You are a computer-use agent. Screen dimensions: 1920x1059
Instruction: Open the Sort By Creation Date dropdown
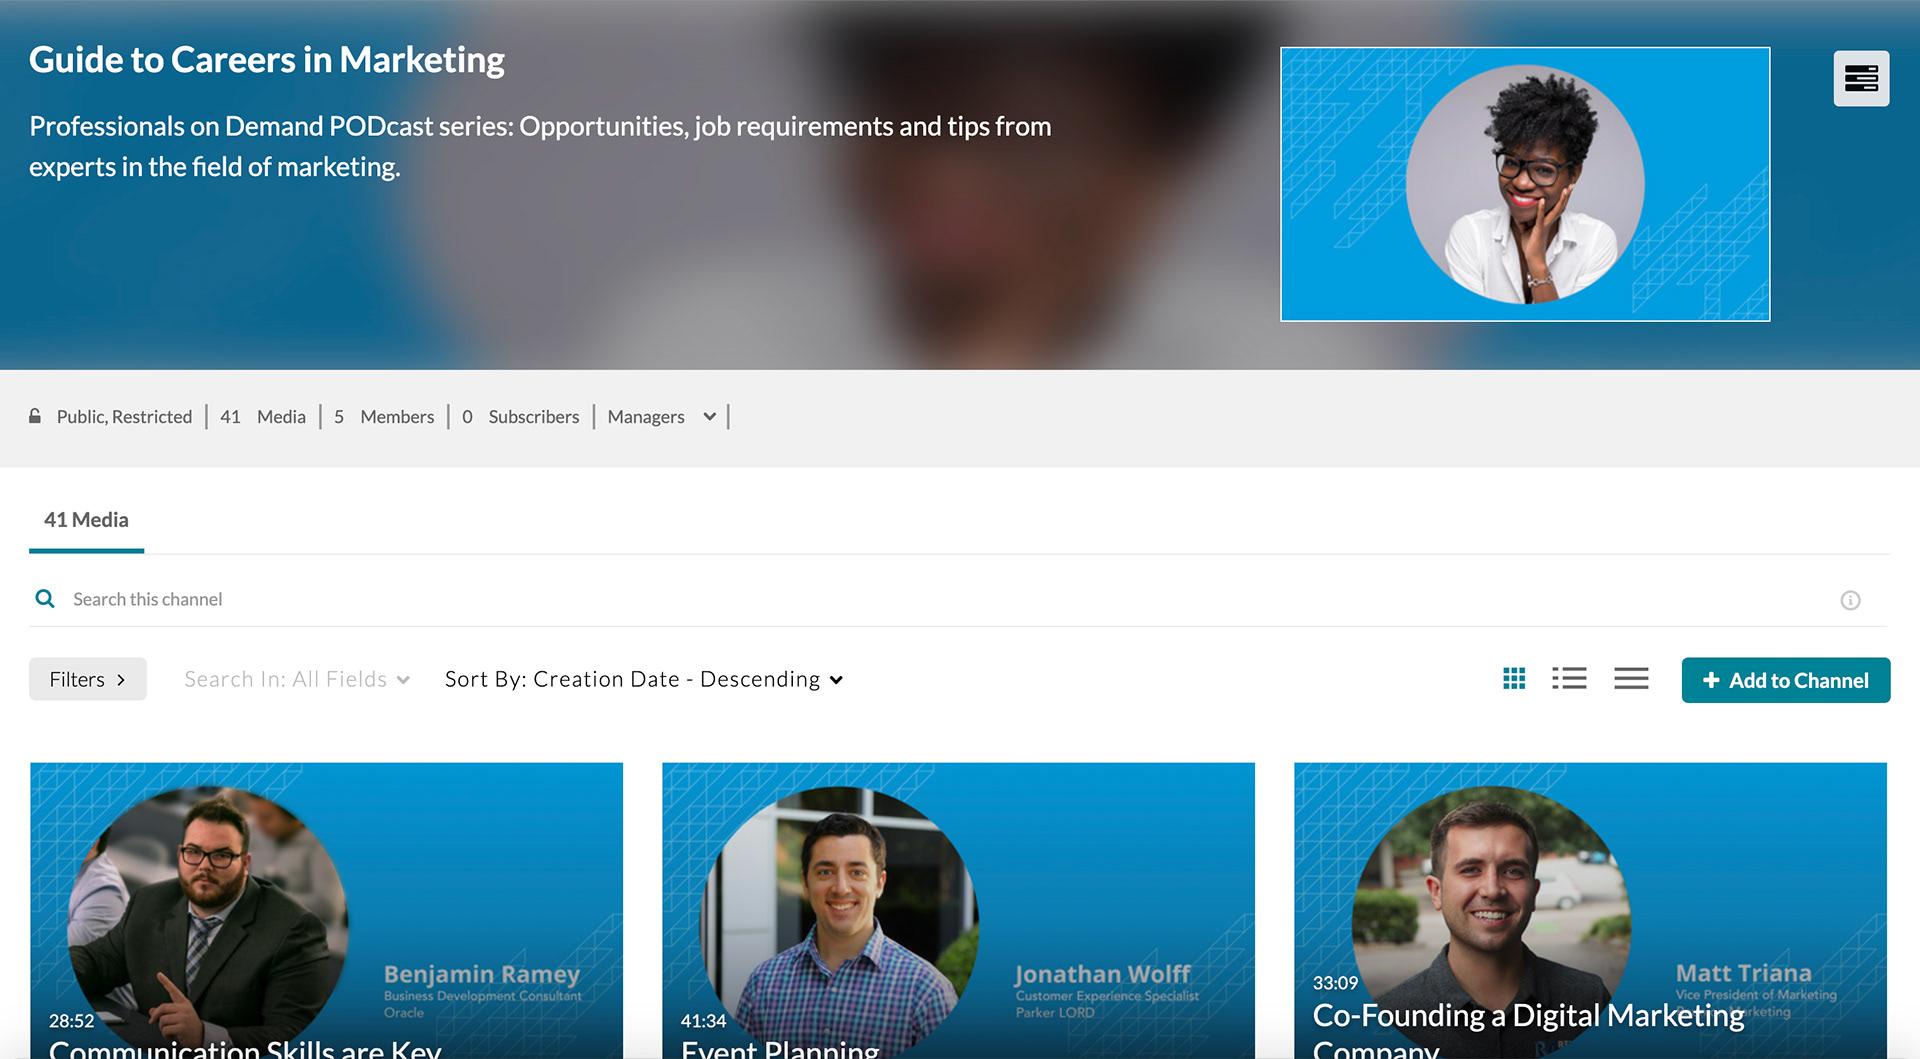[x=644, y=679]
